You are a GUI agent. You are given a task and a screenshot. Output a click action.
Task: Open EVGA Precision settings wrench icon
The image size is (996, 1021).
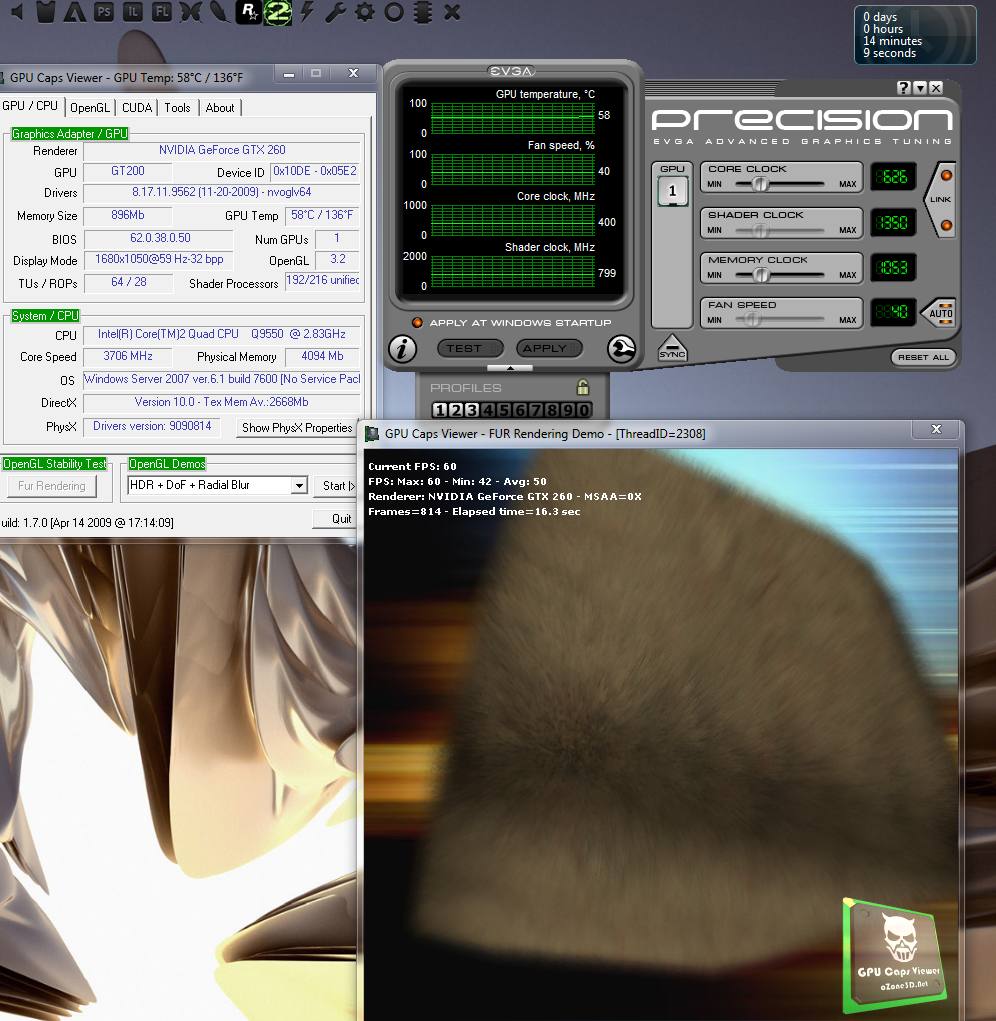point(621,349)
